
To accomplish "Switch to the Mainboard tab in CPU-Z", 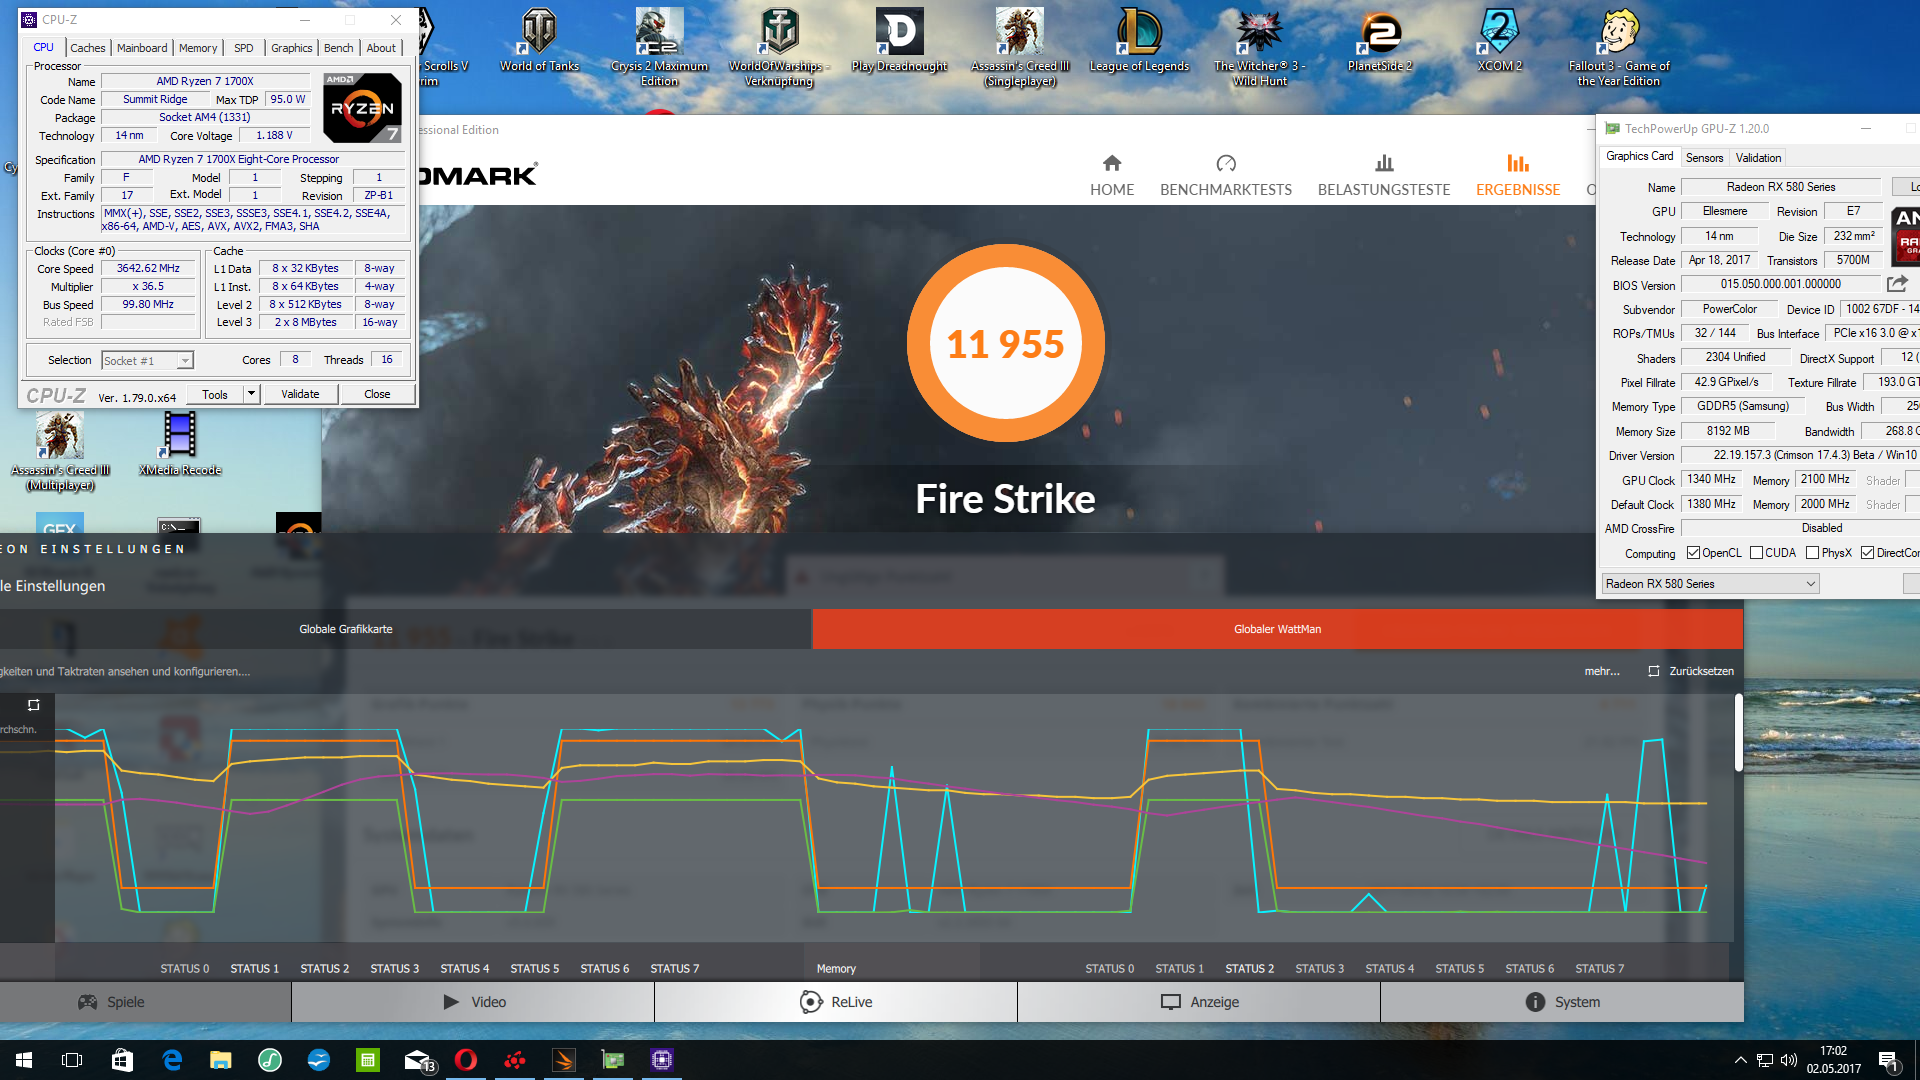I will pyautogui.click(x=142, y=48).
